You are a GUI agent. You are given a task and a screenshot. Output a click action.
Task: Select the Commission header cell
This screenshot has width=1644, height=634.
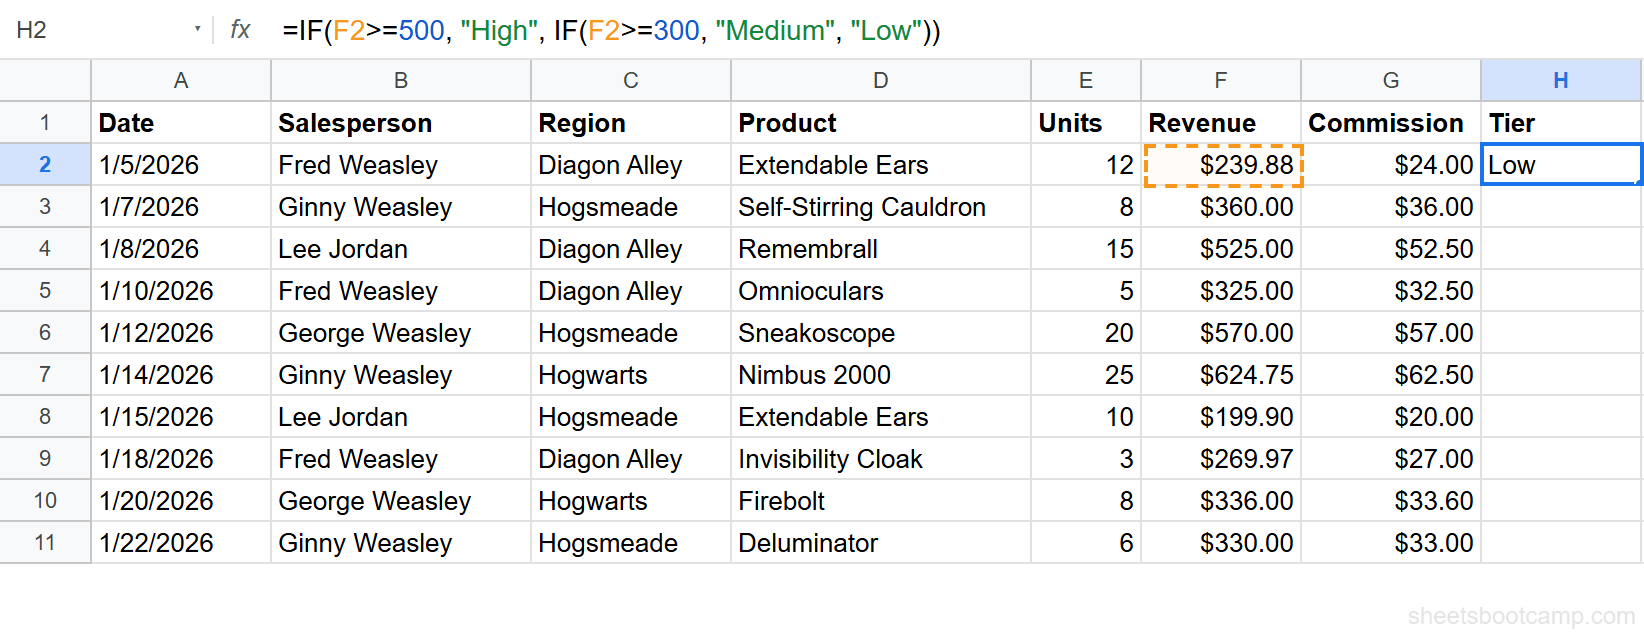(1390, 122)
